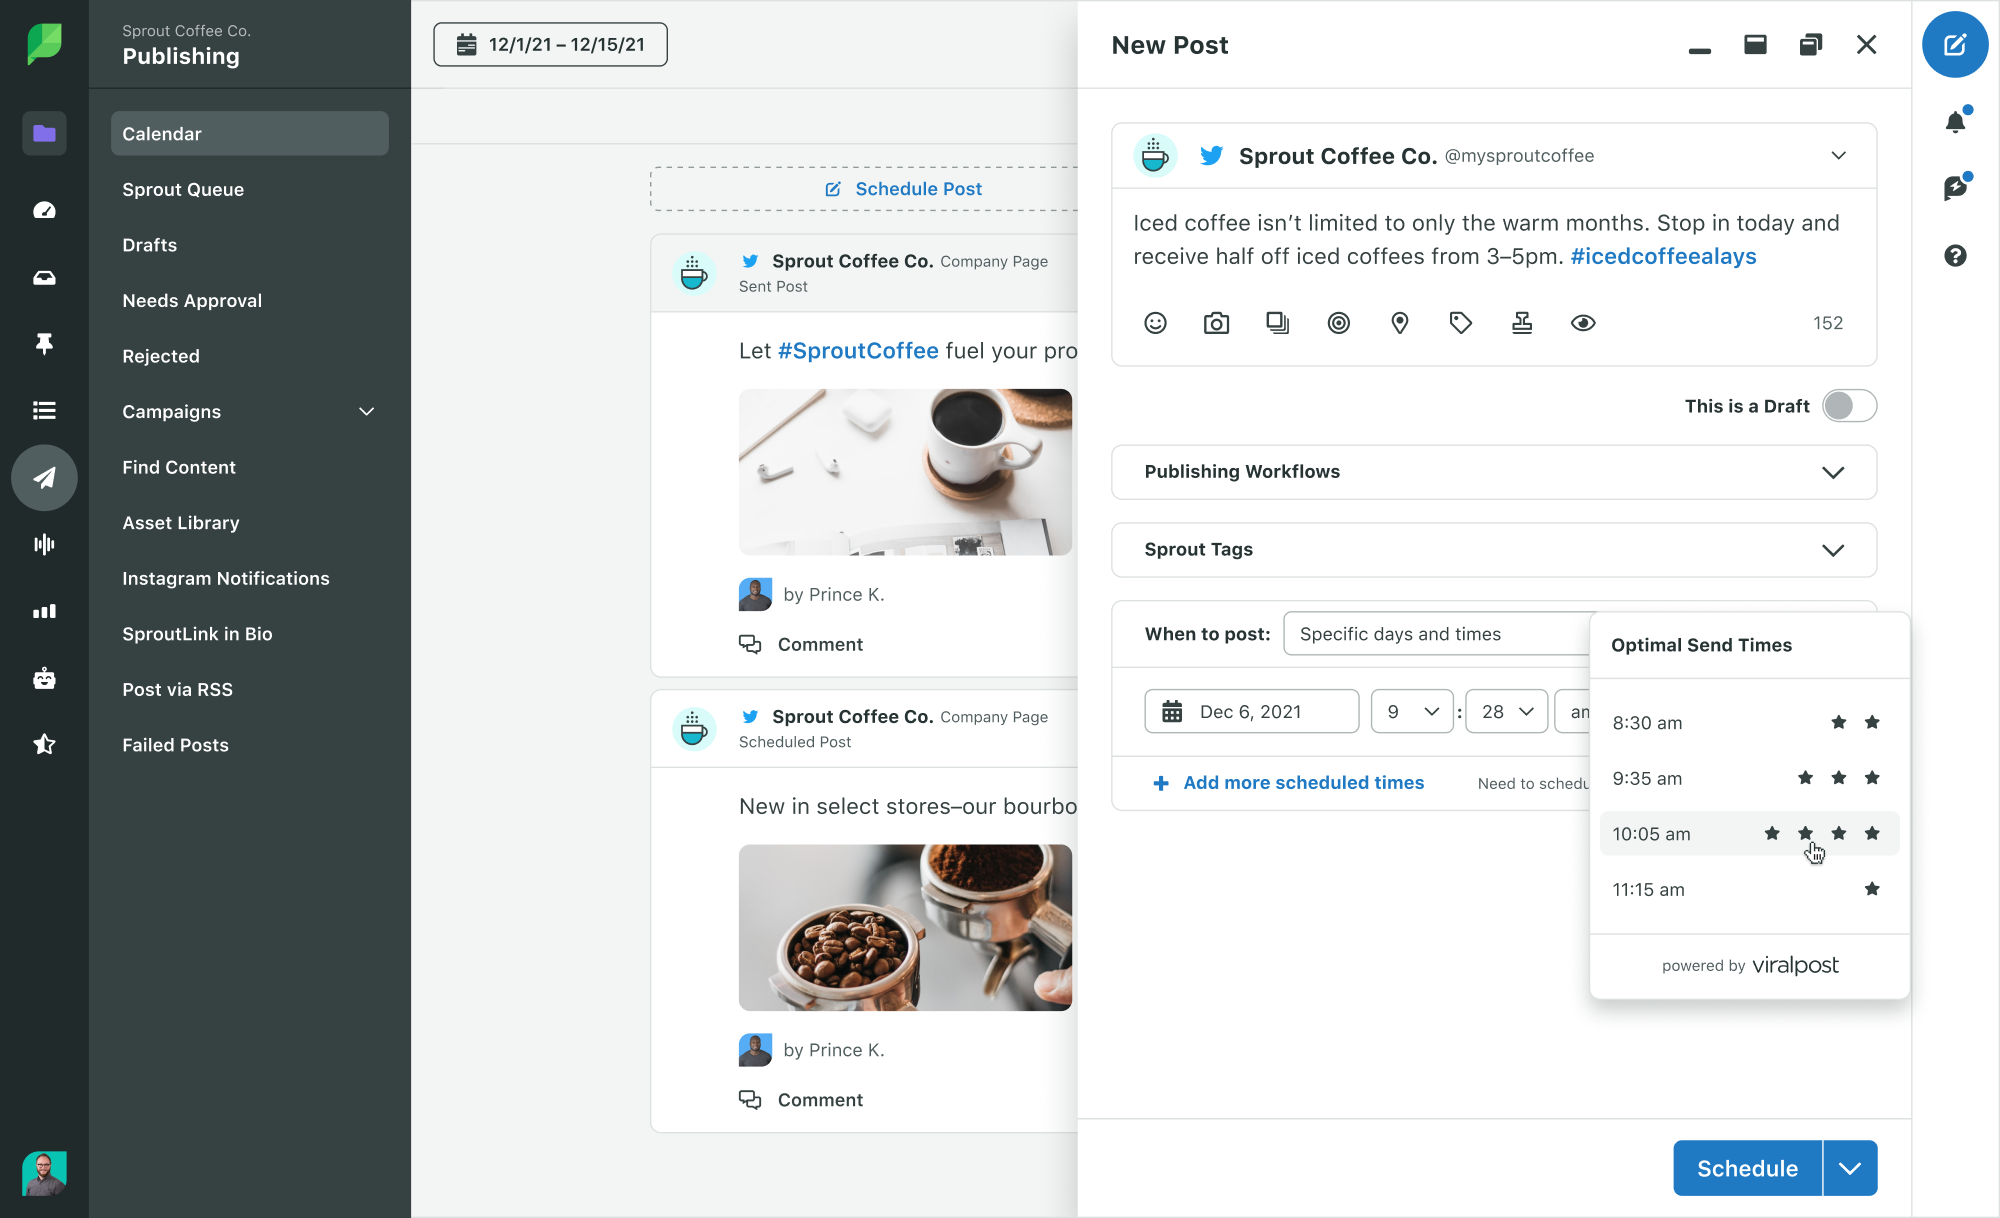Click the camera/photo upload icon

coord(1217,321)
